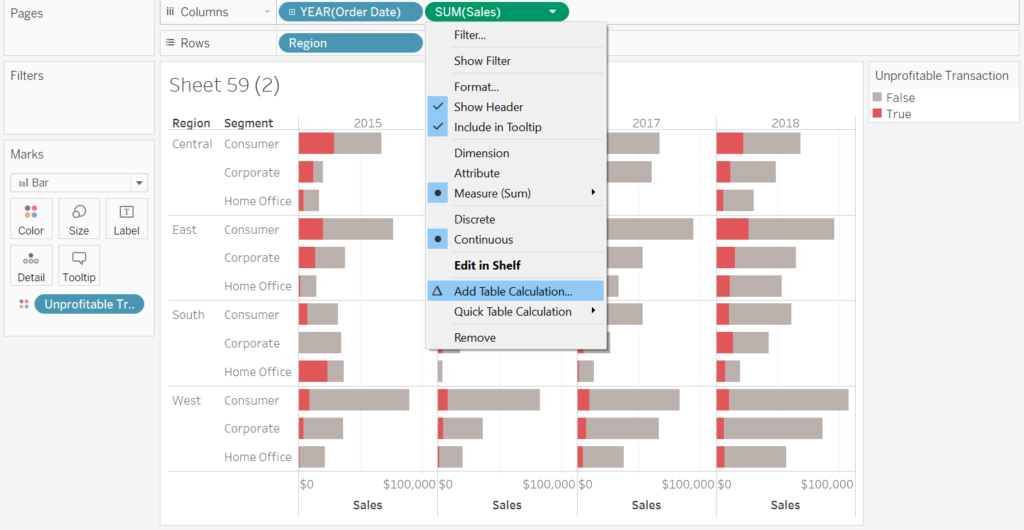1024x530 pixels.
Task: Click the Sheet 59 (2) title
Action: pyautogui.click(x=224, y=86)
